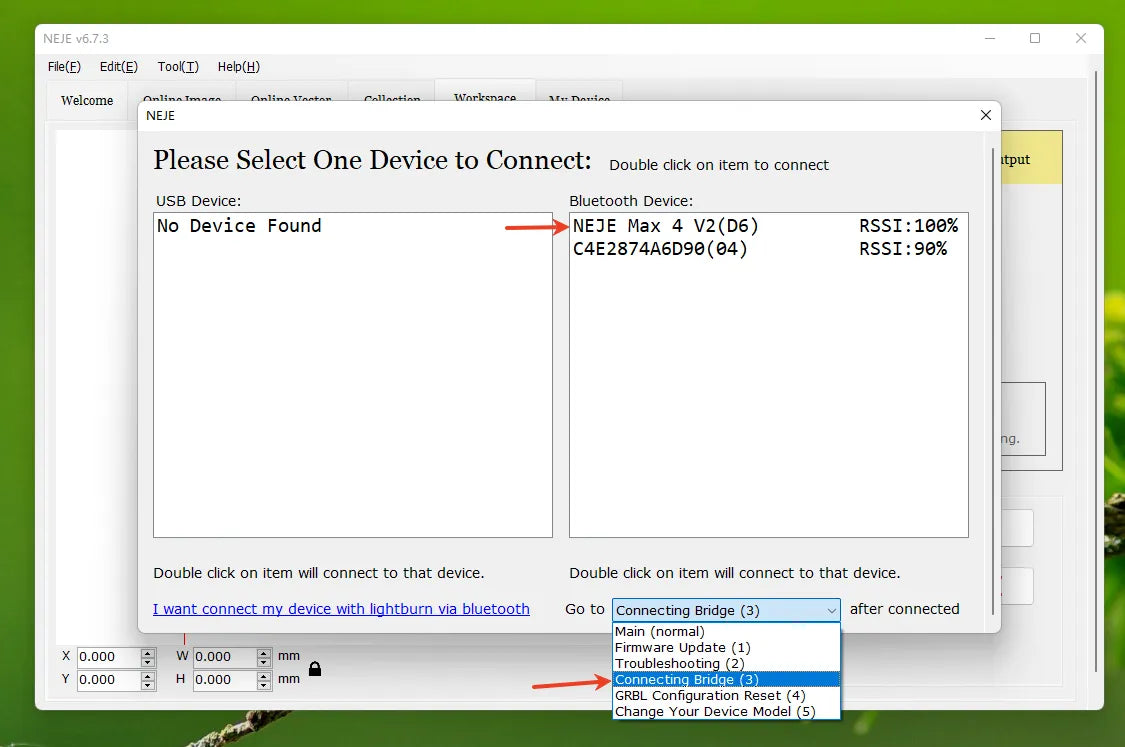
Task: Select NEJE Max 4 V2(D6) Bluetooth device
Action: tap(666, 226)
